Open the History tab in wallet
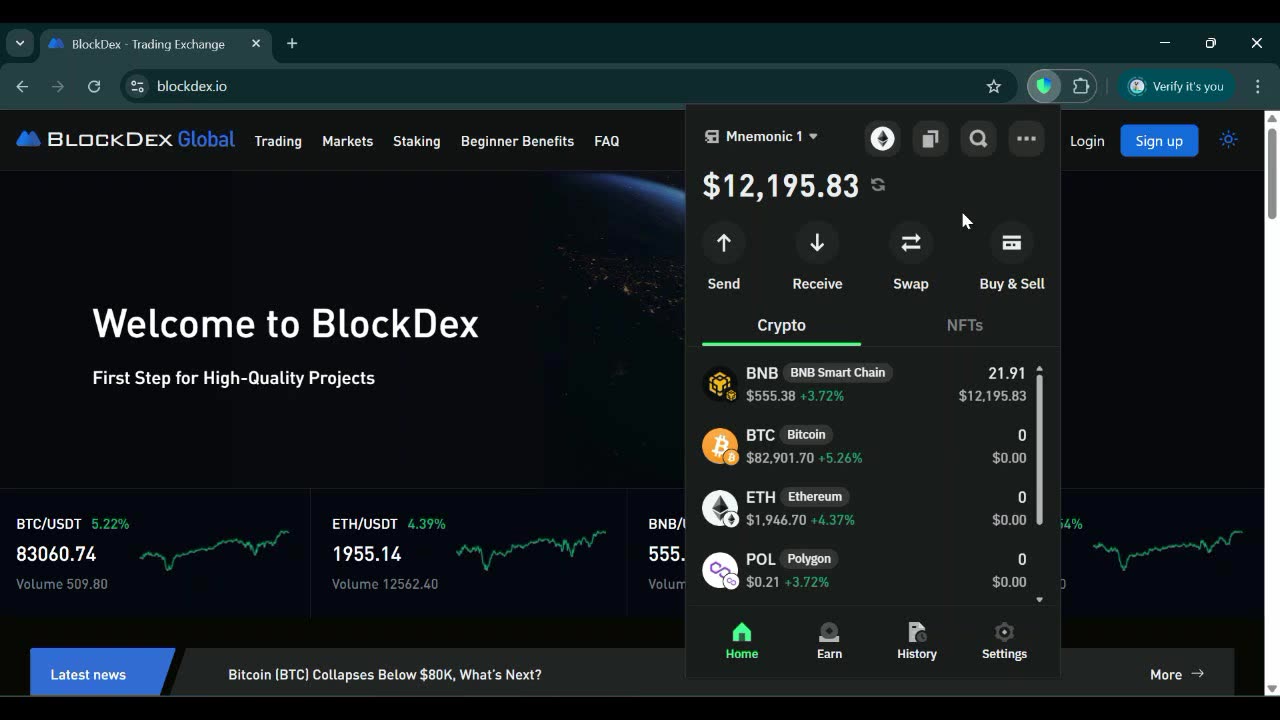1280x720 pixels. 917,641
